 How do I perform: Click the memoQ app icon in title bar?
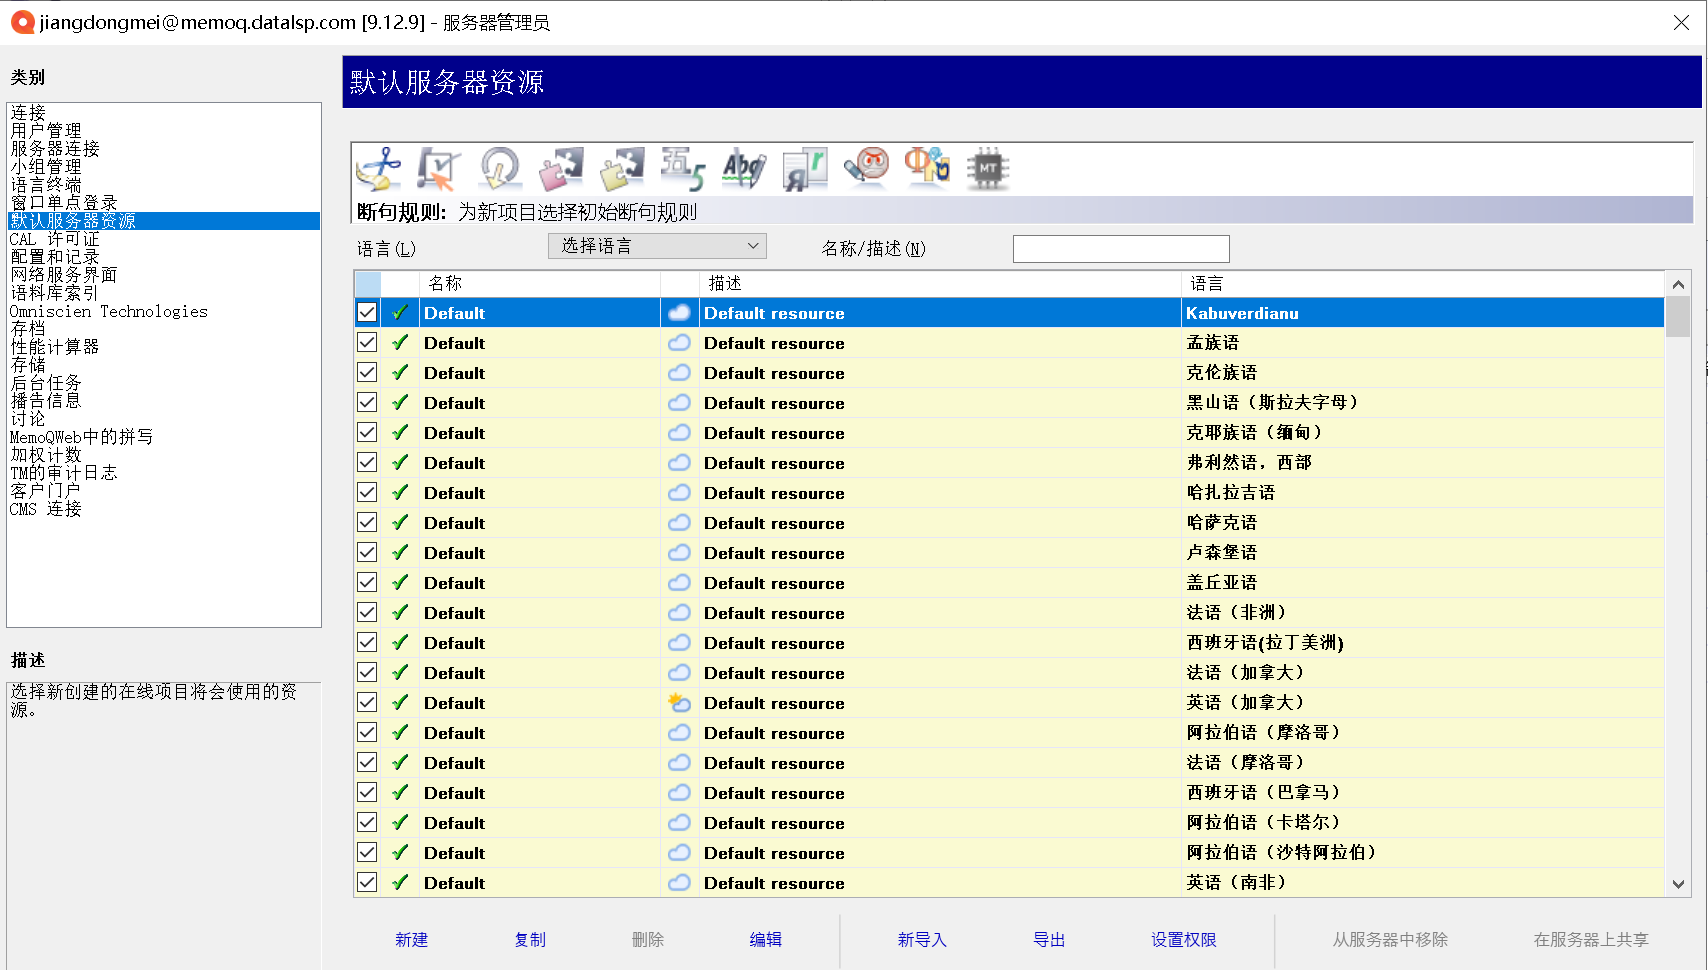pos(22,22)
